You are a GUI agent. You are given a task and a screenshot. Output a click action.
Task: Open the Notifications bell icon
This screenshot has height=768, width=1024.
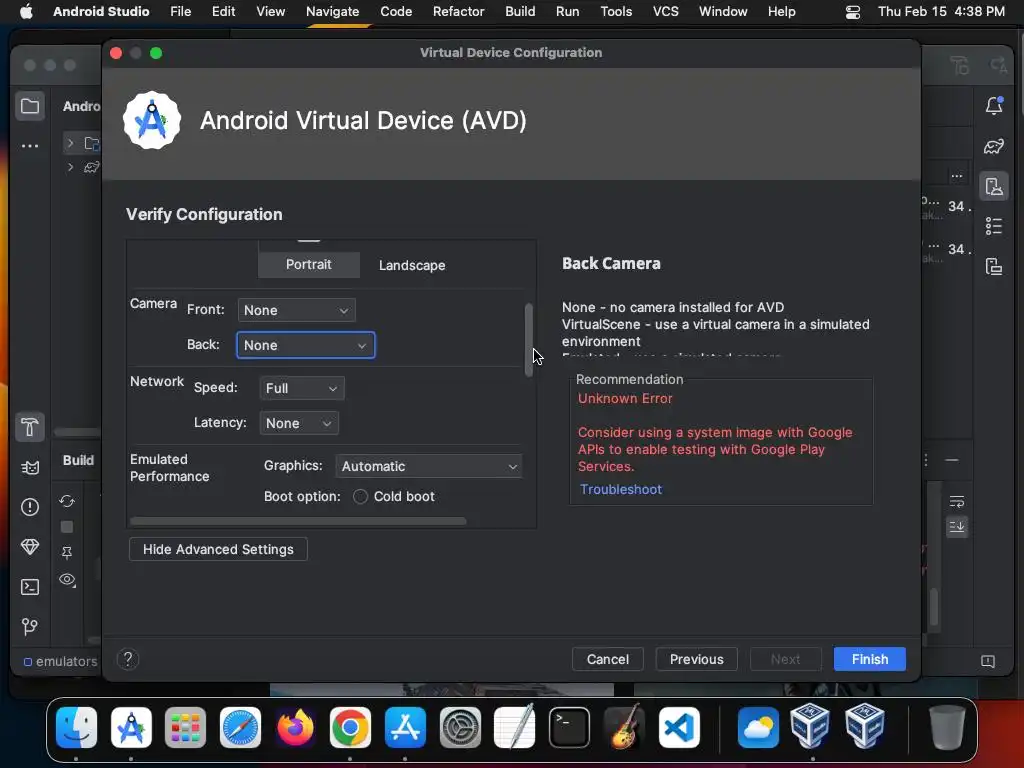coord(994,105)
